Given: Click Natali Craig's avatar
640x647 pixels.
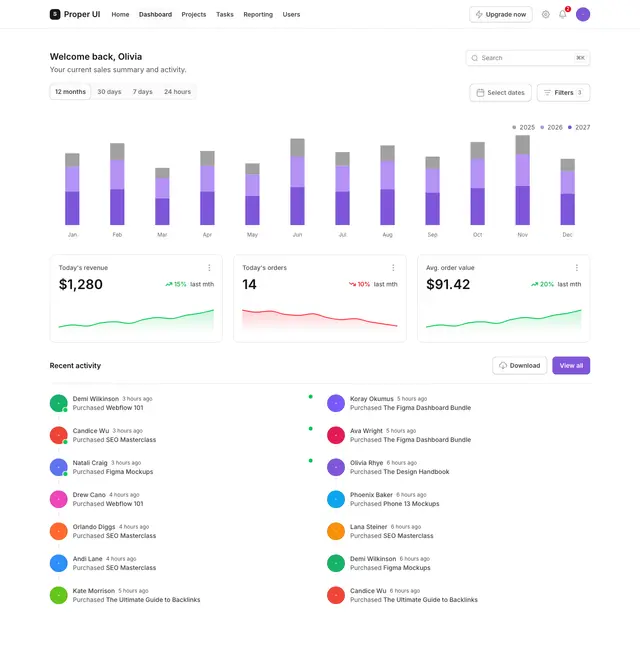Looking at the screenshot, I should click(x=59, y=467).
